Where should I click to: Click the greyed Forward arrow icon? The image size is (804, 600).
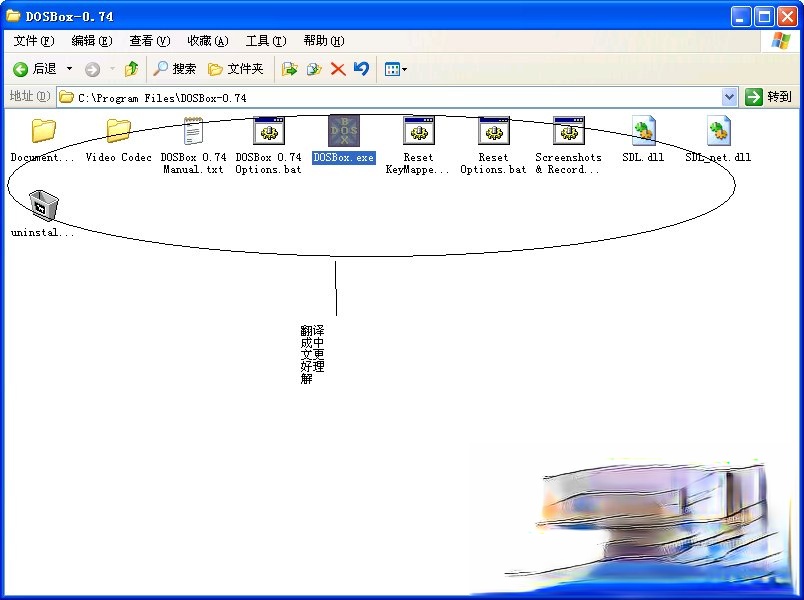pyautogui.click(x=92, y=69)
